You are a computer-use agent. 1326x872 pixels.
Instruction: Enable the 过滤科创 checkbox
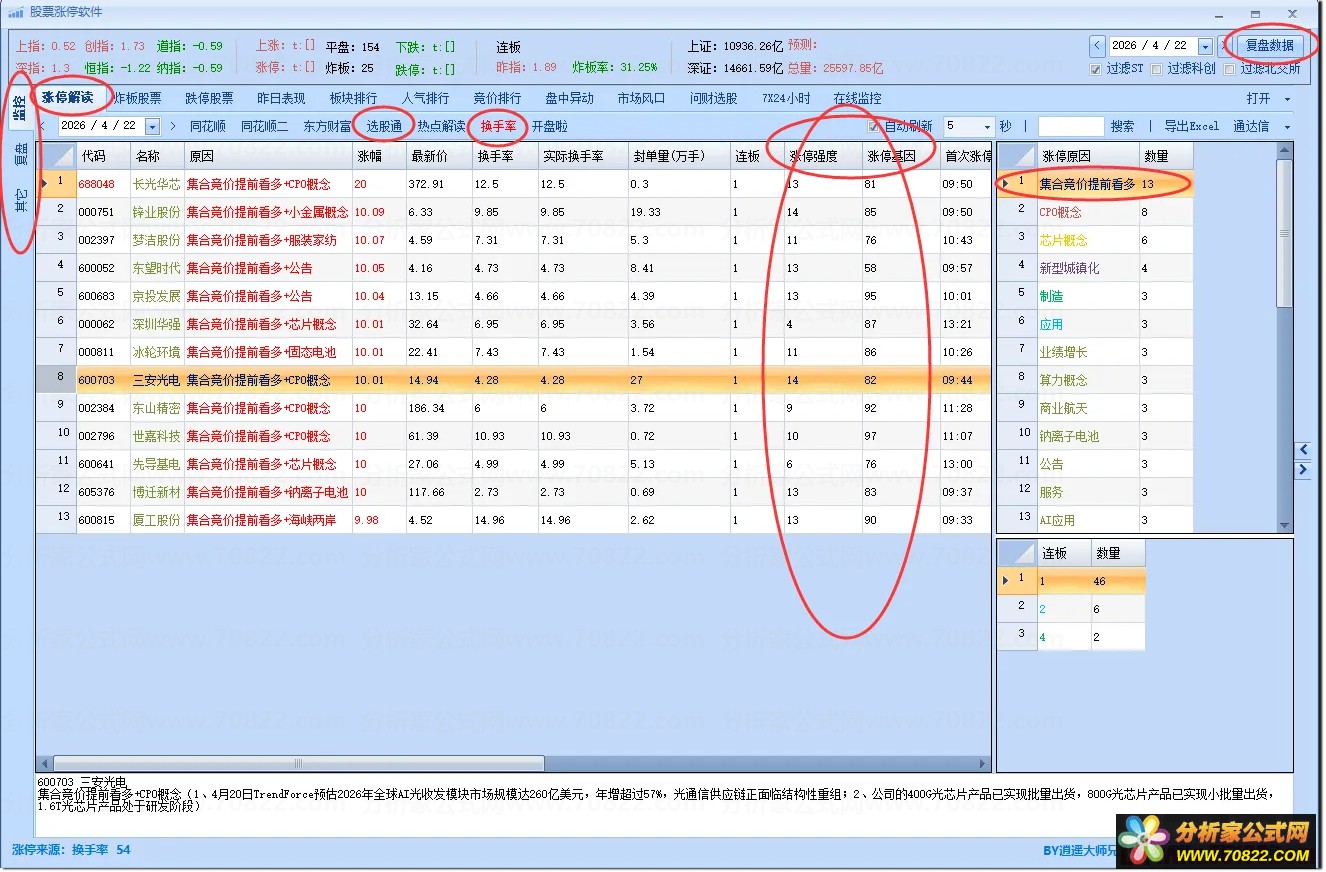(x=1157, y=70)
